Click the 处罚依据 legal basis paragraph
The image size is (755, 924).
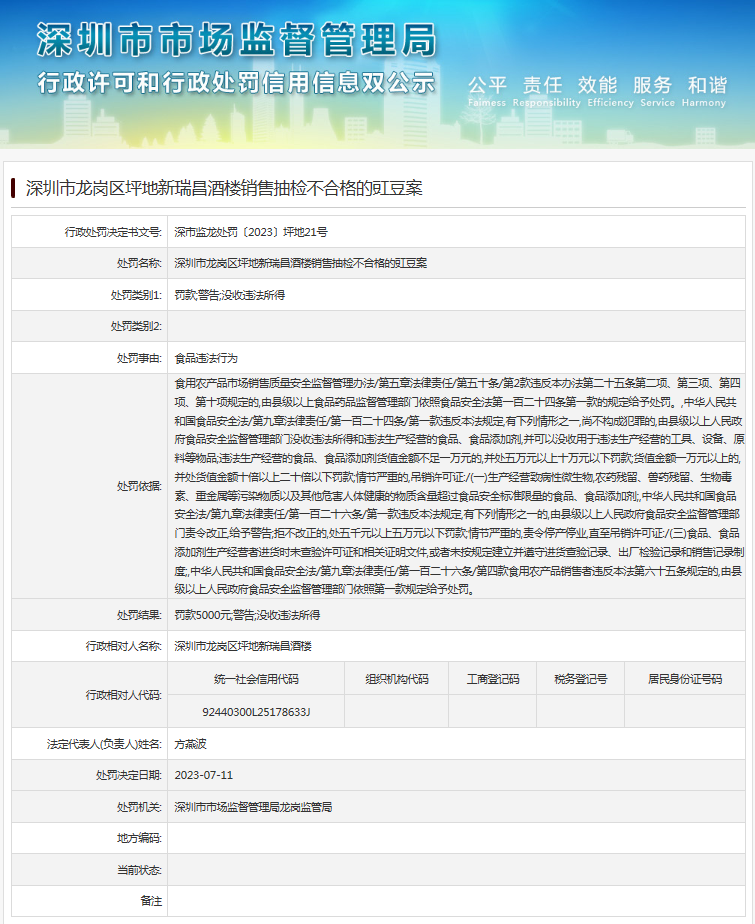coord(459,486)
